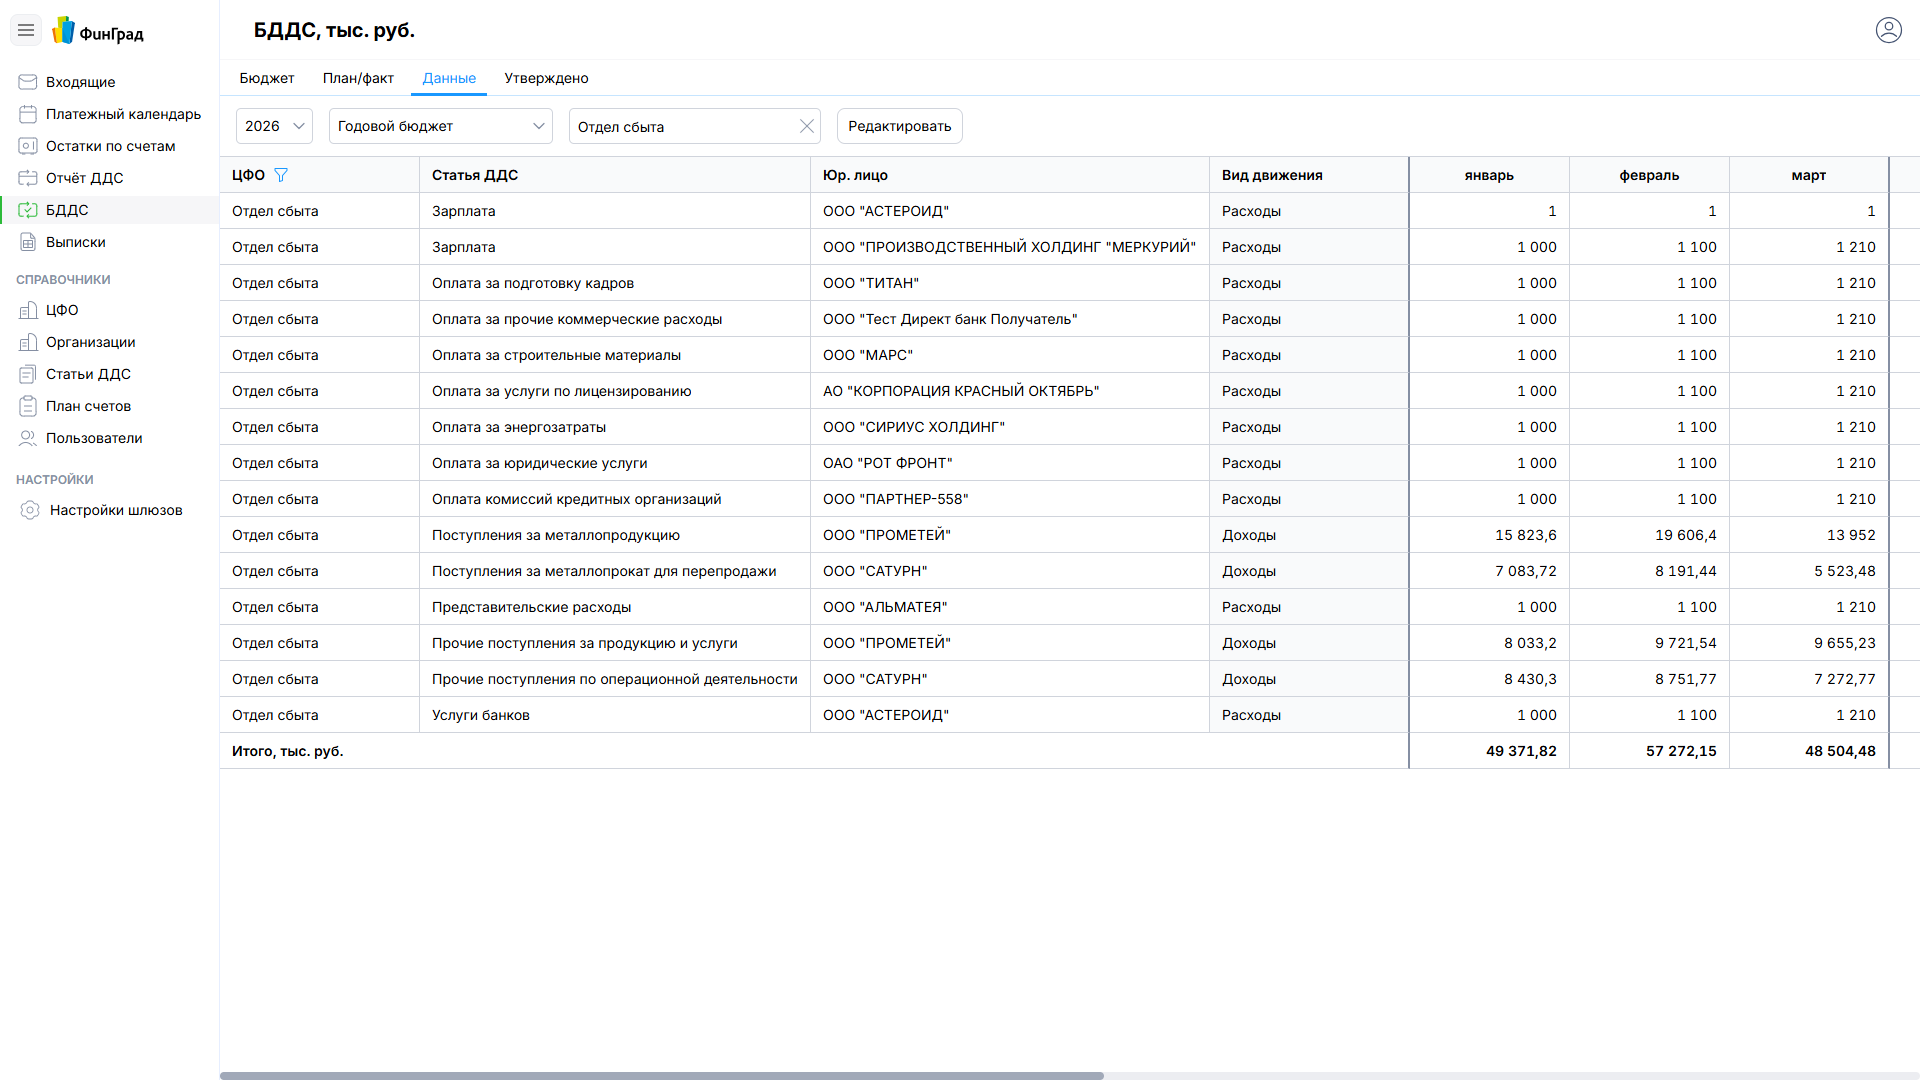Click the ЦФО column filter funnel icon
This screenshot has height=1080, width=1920.
(x=281, y=175)
